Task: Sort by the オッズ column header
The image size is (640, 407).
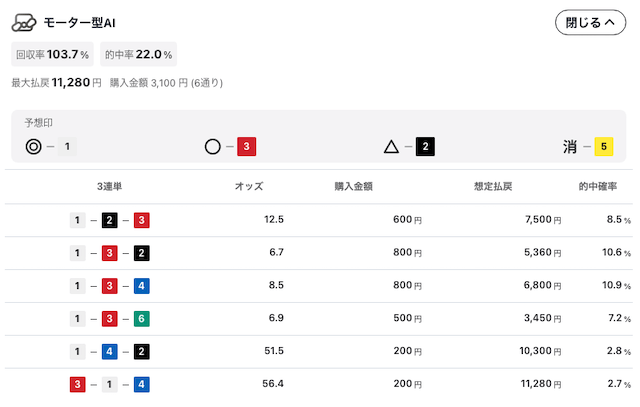Action: (x=249, y=186)
